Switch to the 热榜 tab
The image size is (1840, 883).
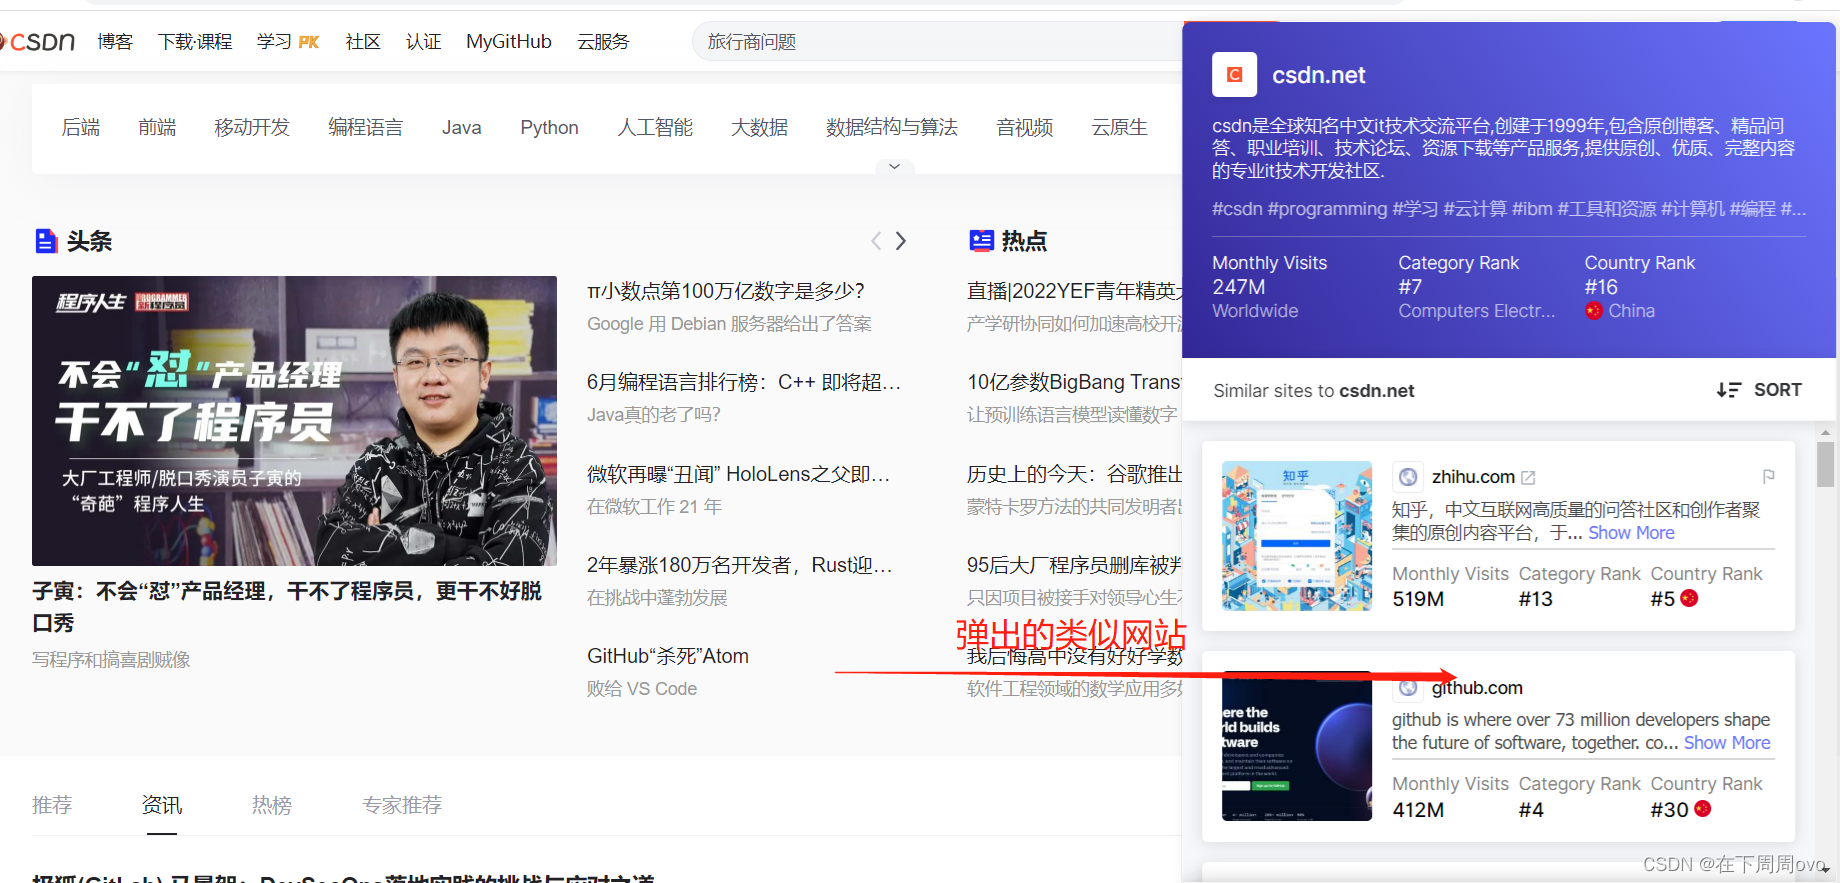click(x=271, y=805)
